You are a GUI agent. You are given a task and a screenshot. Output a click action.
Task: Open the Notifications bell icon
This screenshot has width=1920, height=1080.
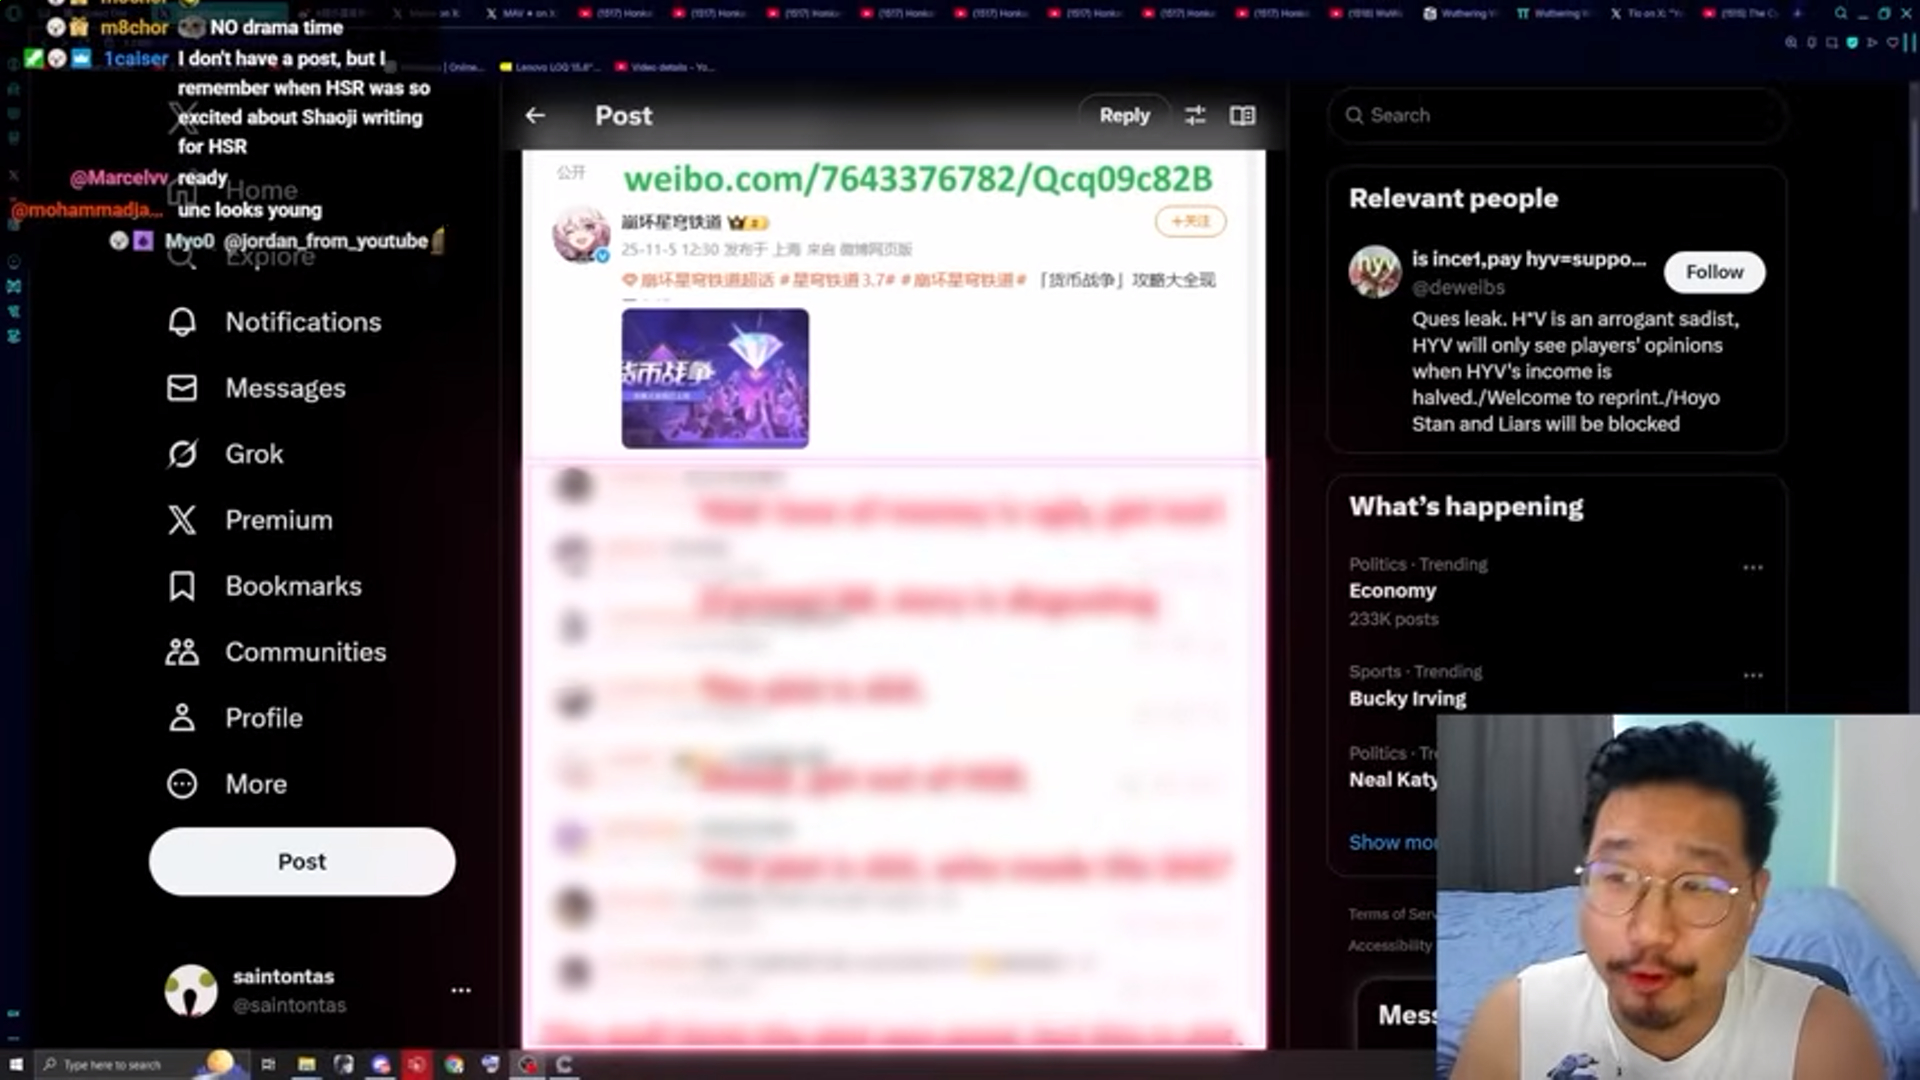(x=182, y=322)
